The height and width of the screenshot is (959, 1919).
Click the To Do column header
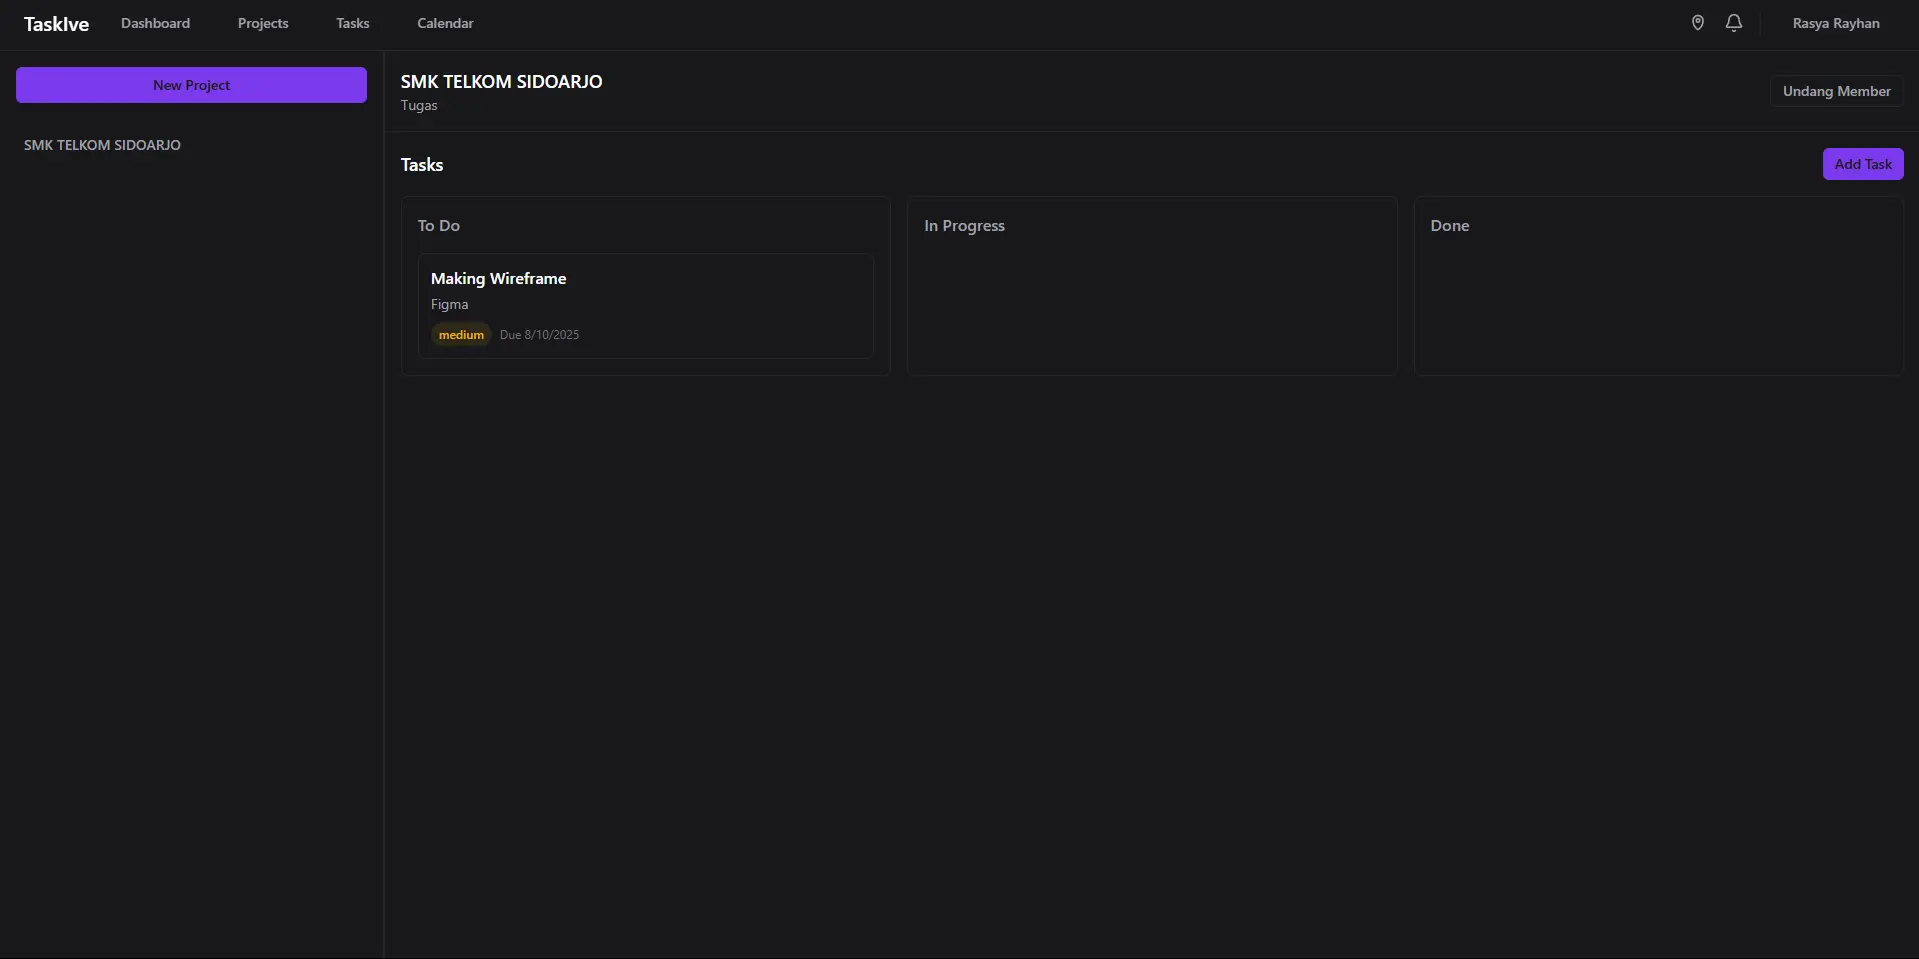tap(439, 226)
